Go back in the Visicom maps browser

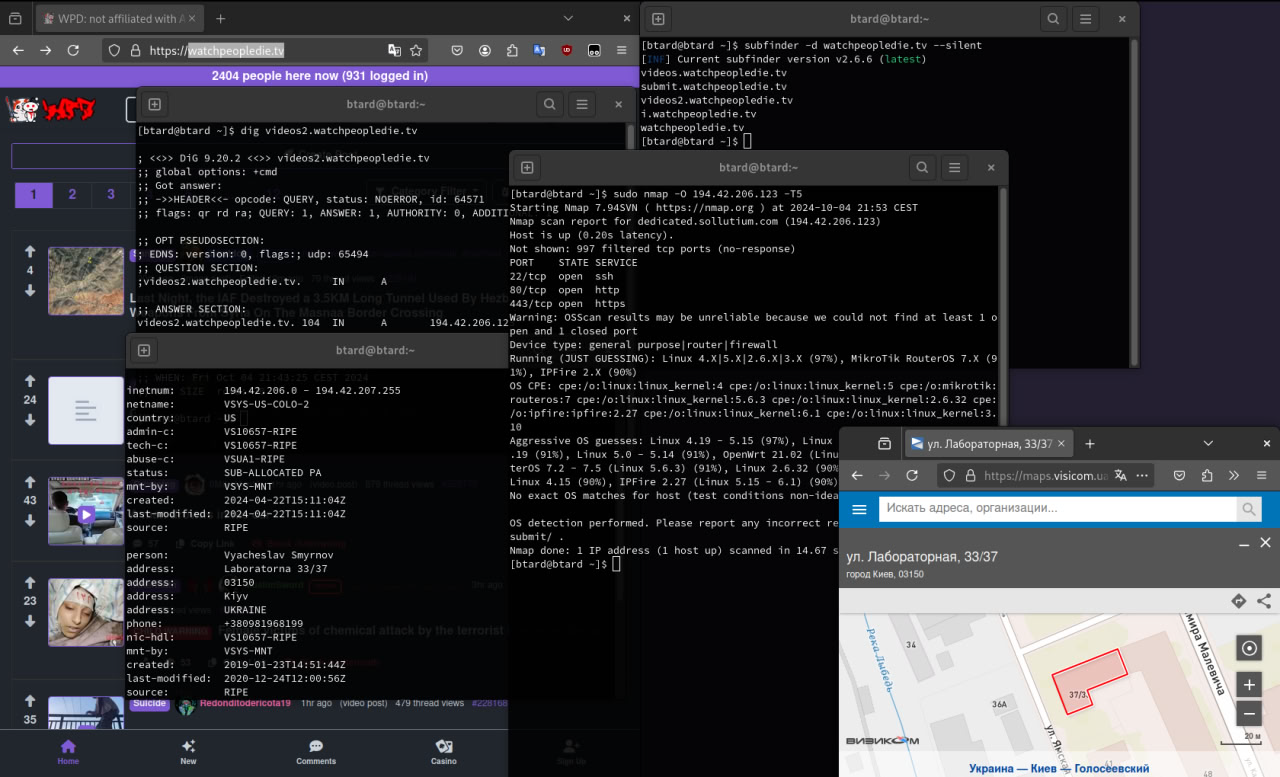point(857,475)
